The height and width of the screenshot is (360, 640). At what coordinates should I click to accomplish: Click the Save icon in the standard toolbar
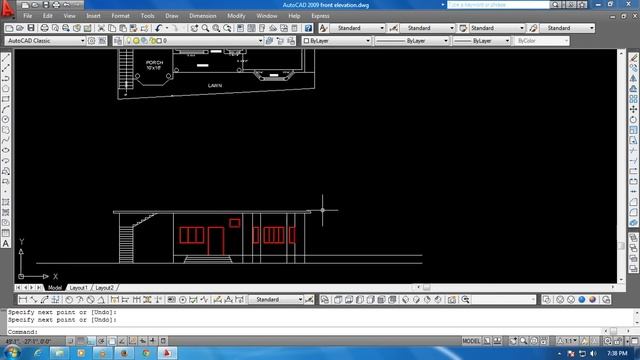point(31,28)
